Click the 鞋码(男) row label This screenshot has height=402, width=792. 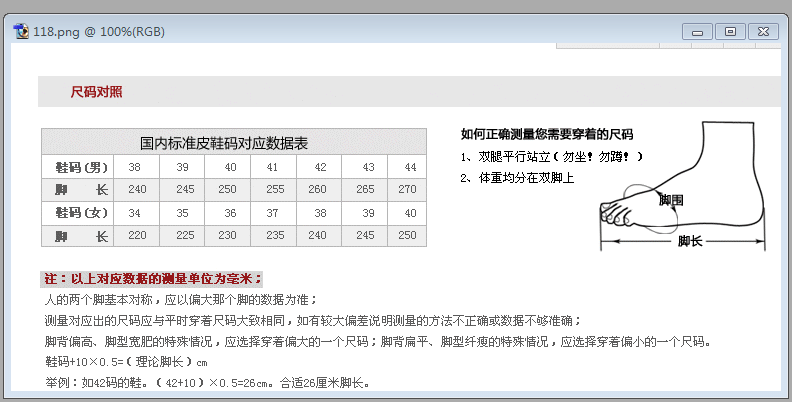81,167
